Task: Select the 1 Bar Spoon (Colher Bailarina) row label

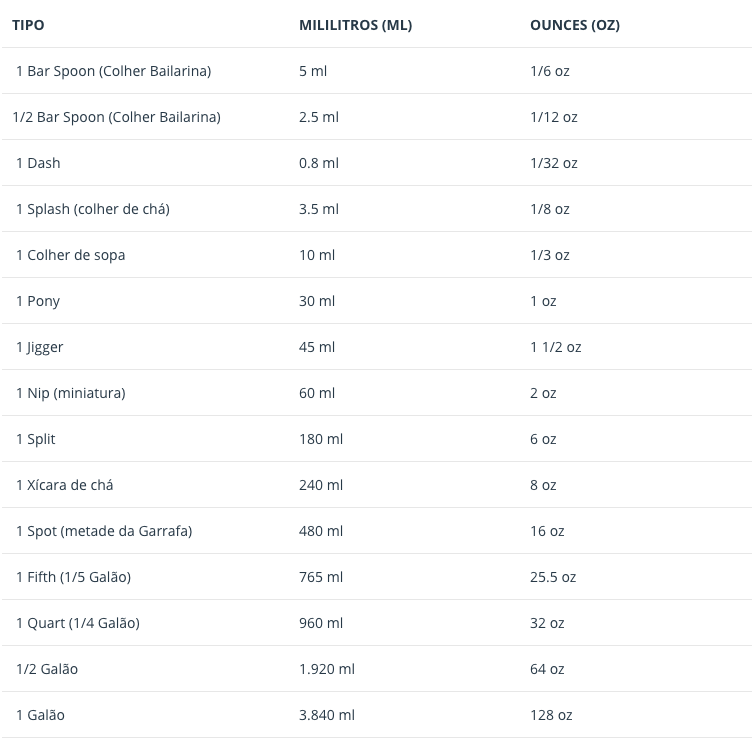Action: [113, 71]
